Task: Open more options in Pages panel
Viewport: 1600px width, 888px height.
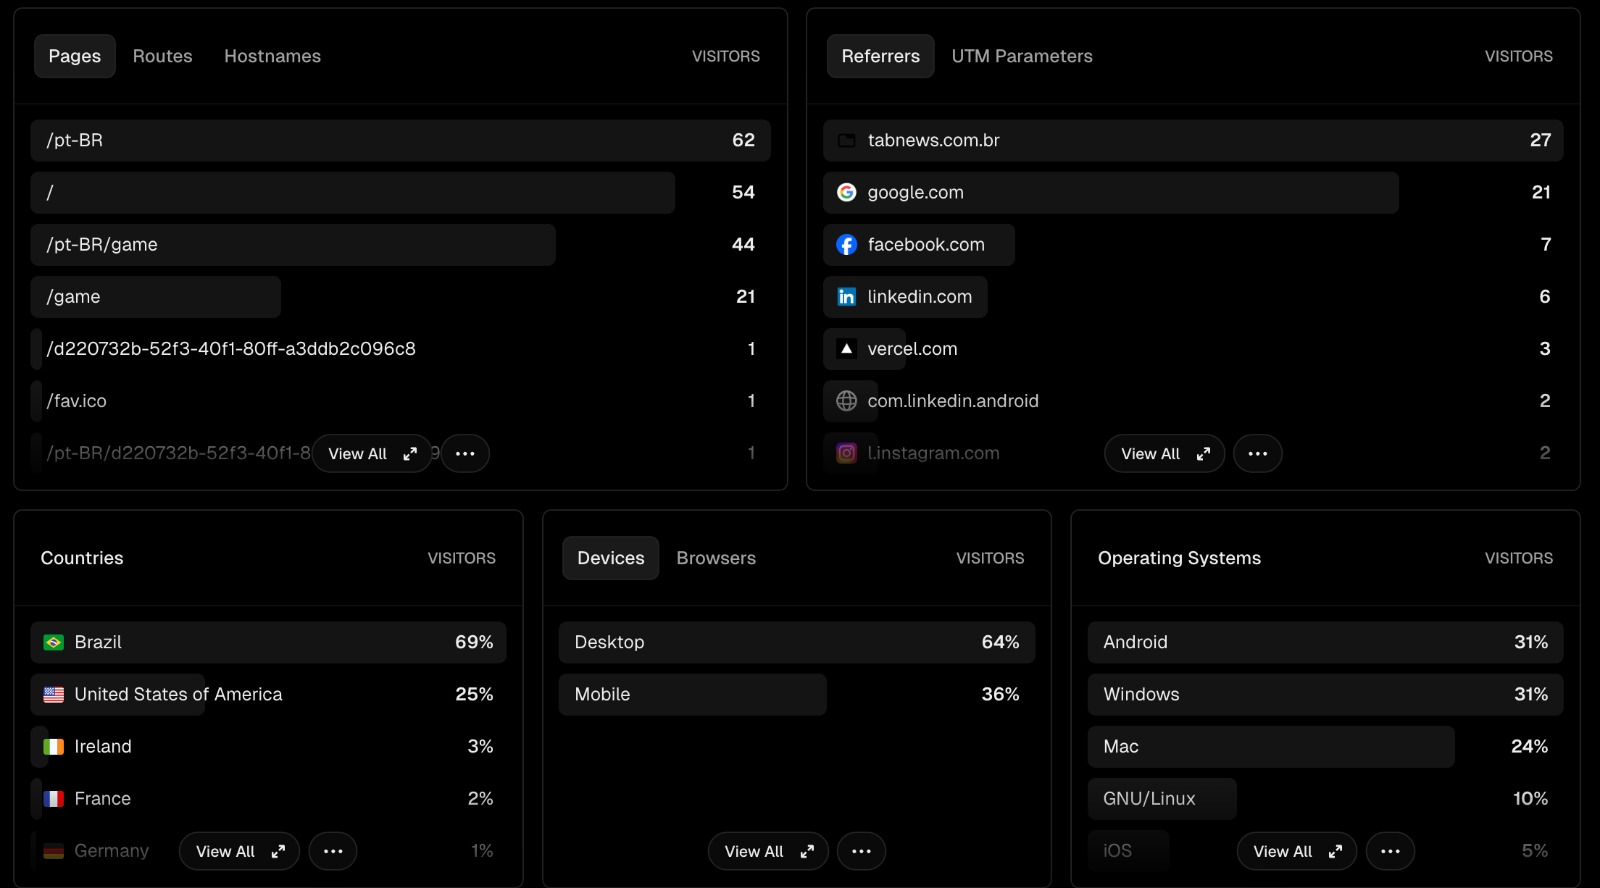Action: tap(465, 454)
